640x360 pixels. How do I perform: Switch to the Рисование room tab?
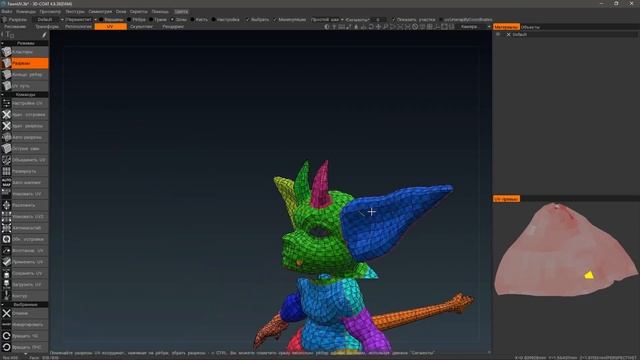(x=15, y=27)
